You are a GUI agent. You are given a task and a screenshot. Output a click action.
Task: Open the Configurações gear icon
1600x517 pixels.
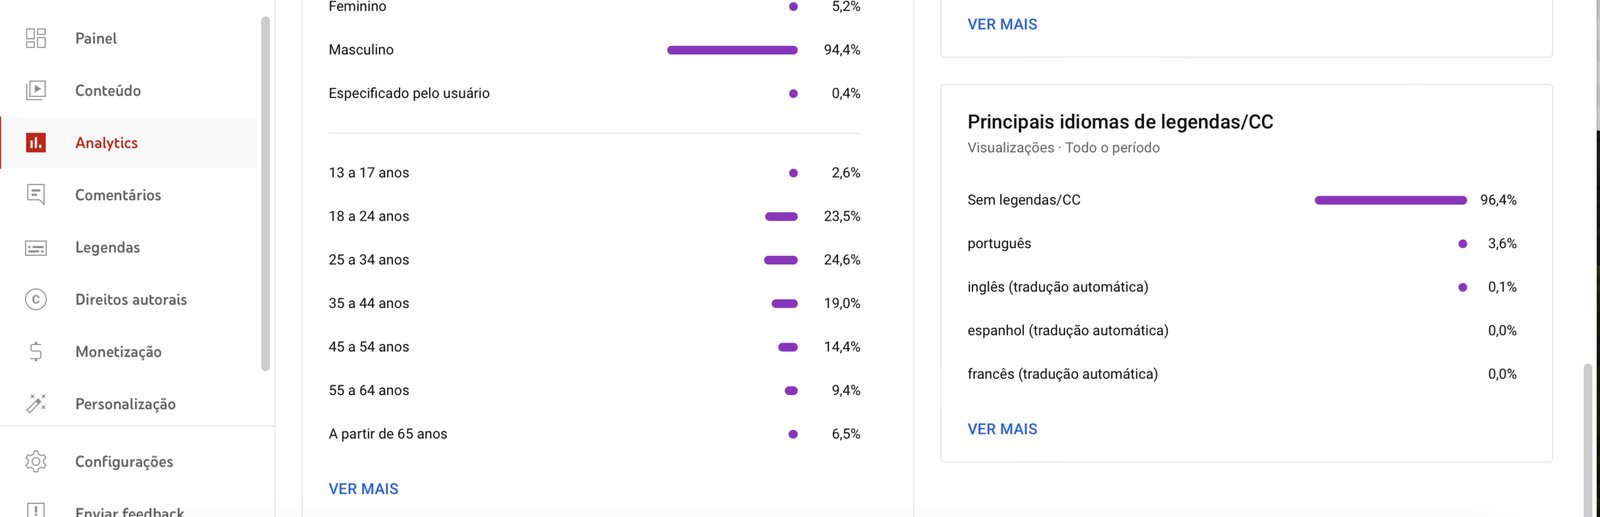tap(36, 461)
